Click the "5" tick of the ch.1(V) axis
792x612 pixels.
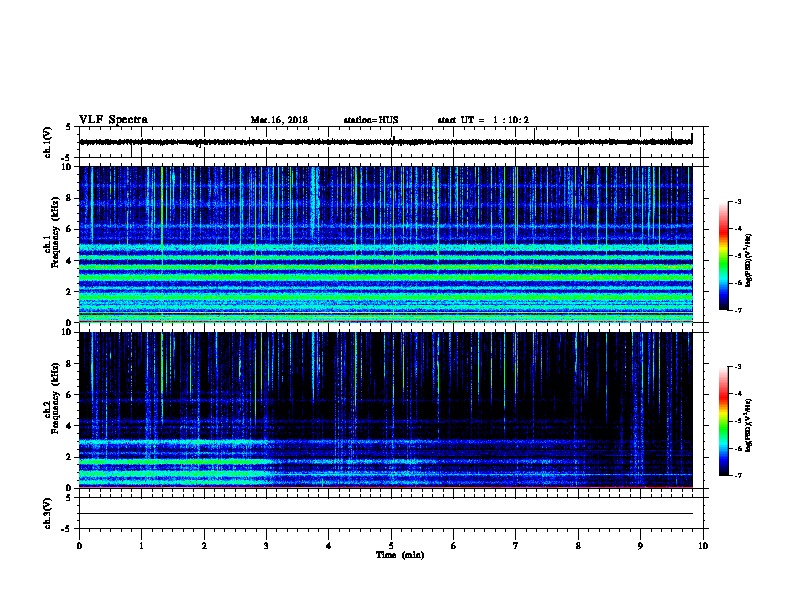point(68,127)
